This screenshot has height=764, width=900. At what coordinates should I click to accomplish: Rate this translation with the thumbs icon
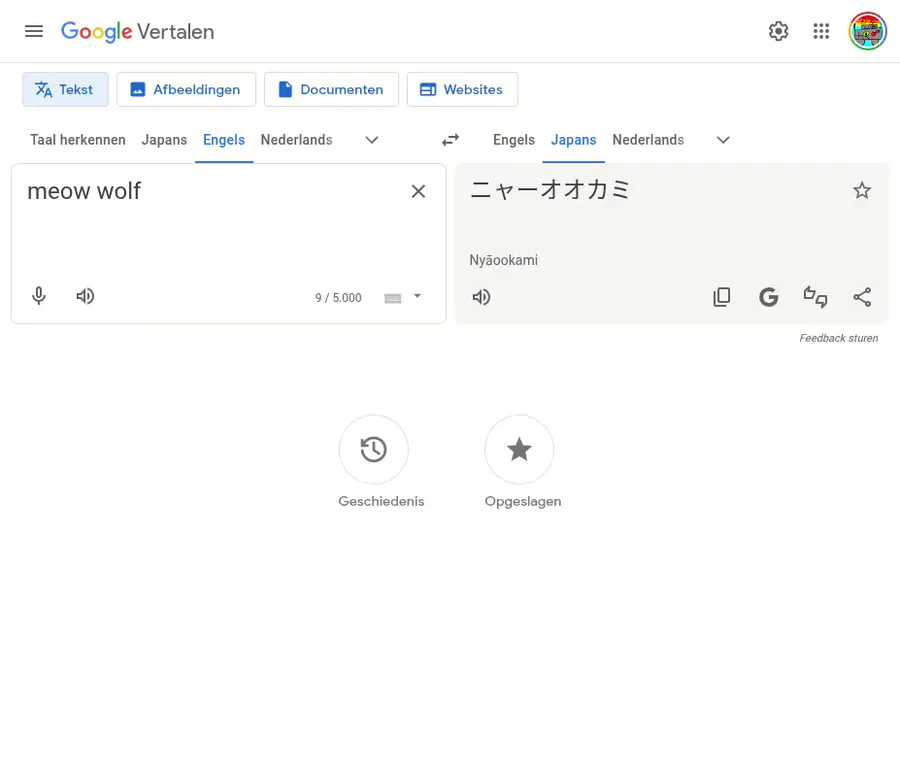coord(815,297)
